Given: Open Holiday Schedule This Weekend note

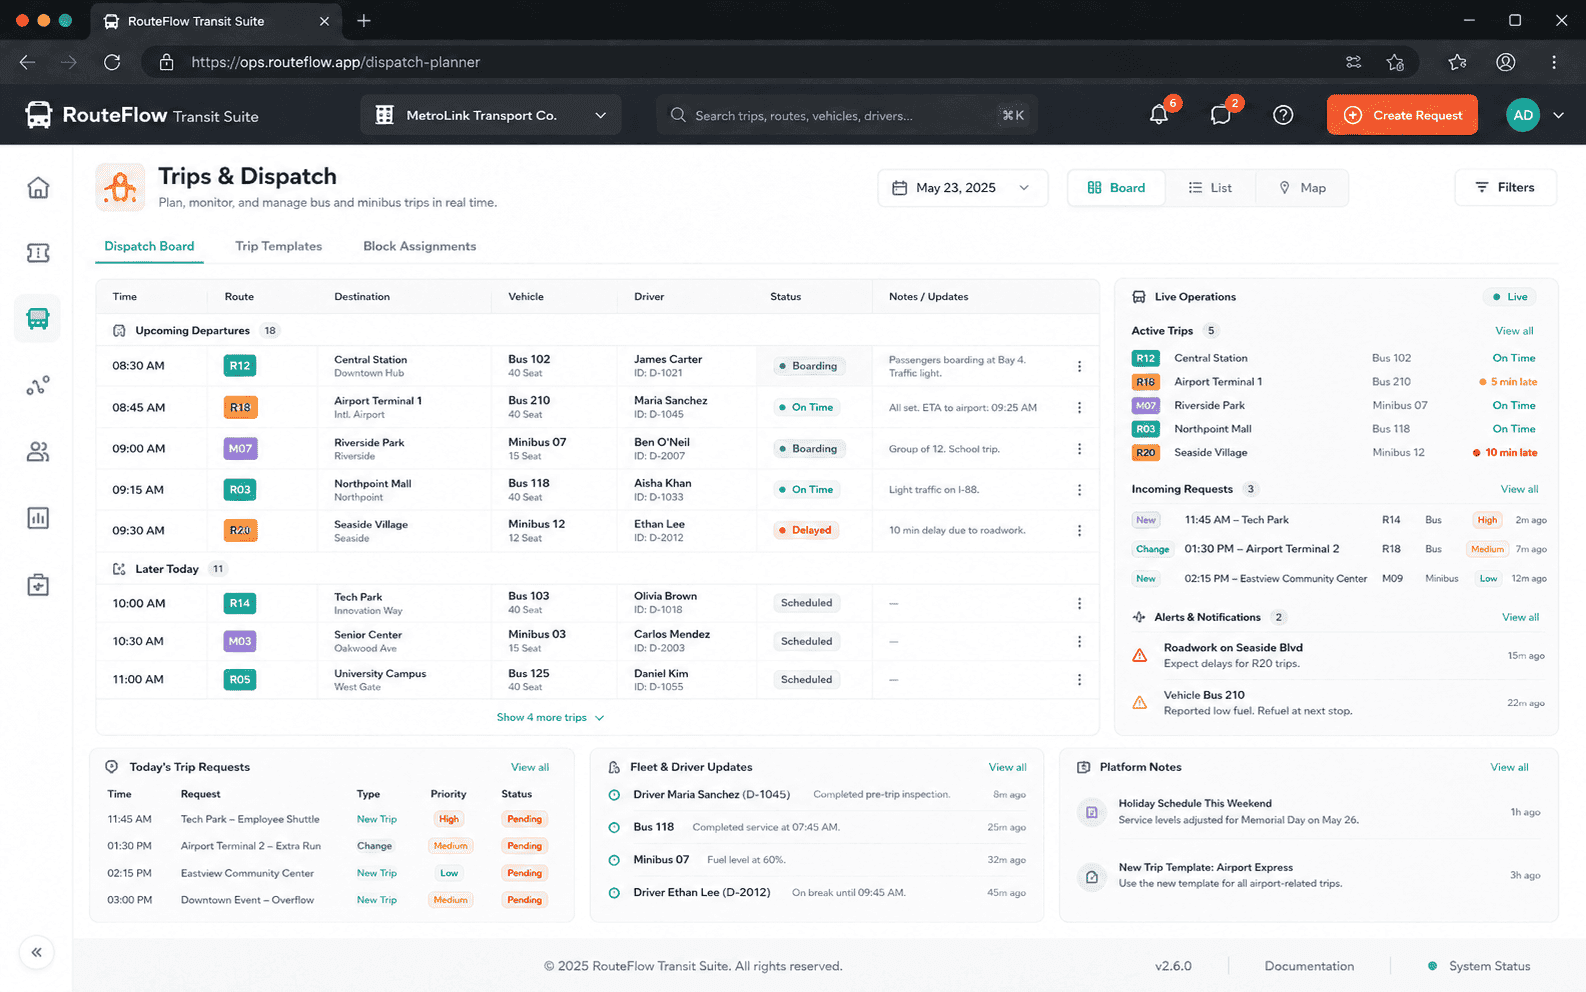Looking at the screenshot, I should [x=1311, y=812].
